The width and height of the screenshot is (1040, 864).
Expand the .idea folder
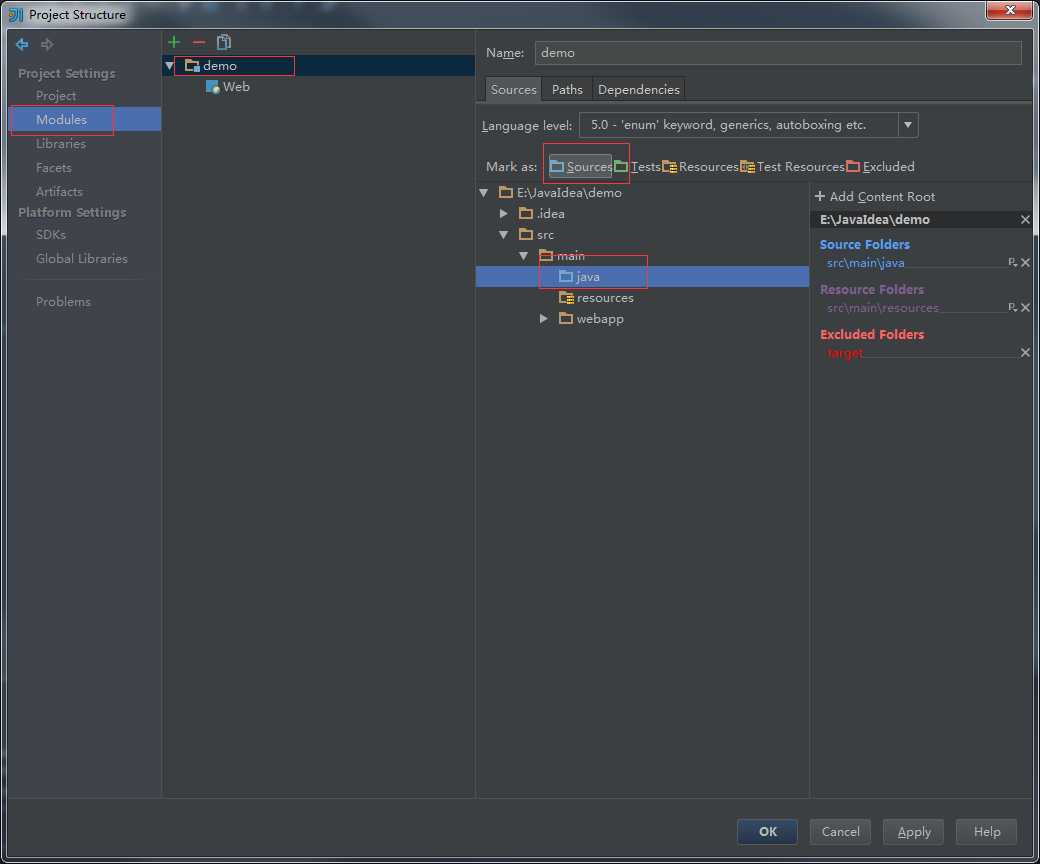[x=503, y=214]
